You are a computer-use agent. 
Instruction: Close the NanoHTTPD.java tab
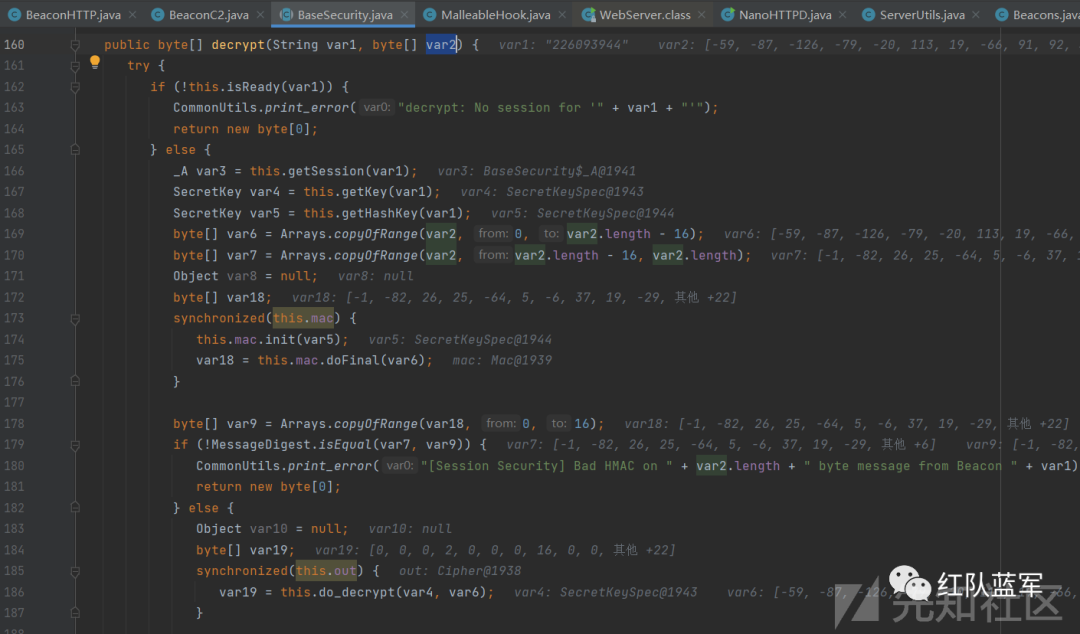842,14
